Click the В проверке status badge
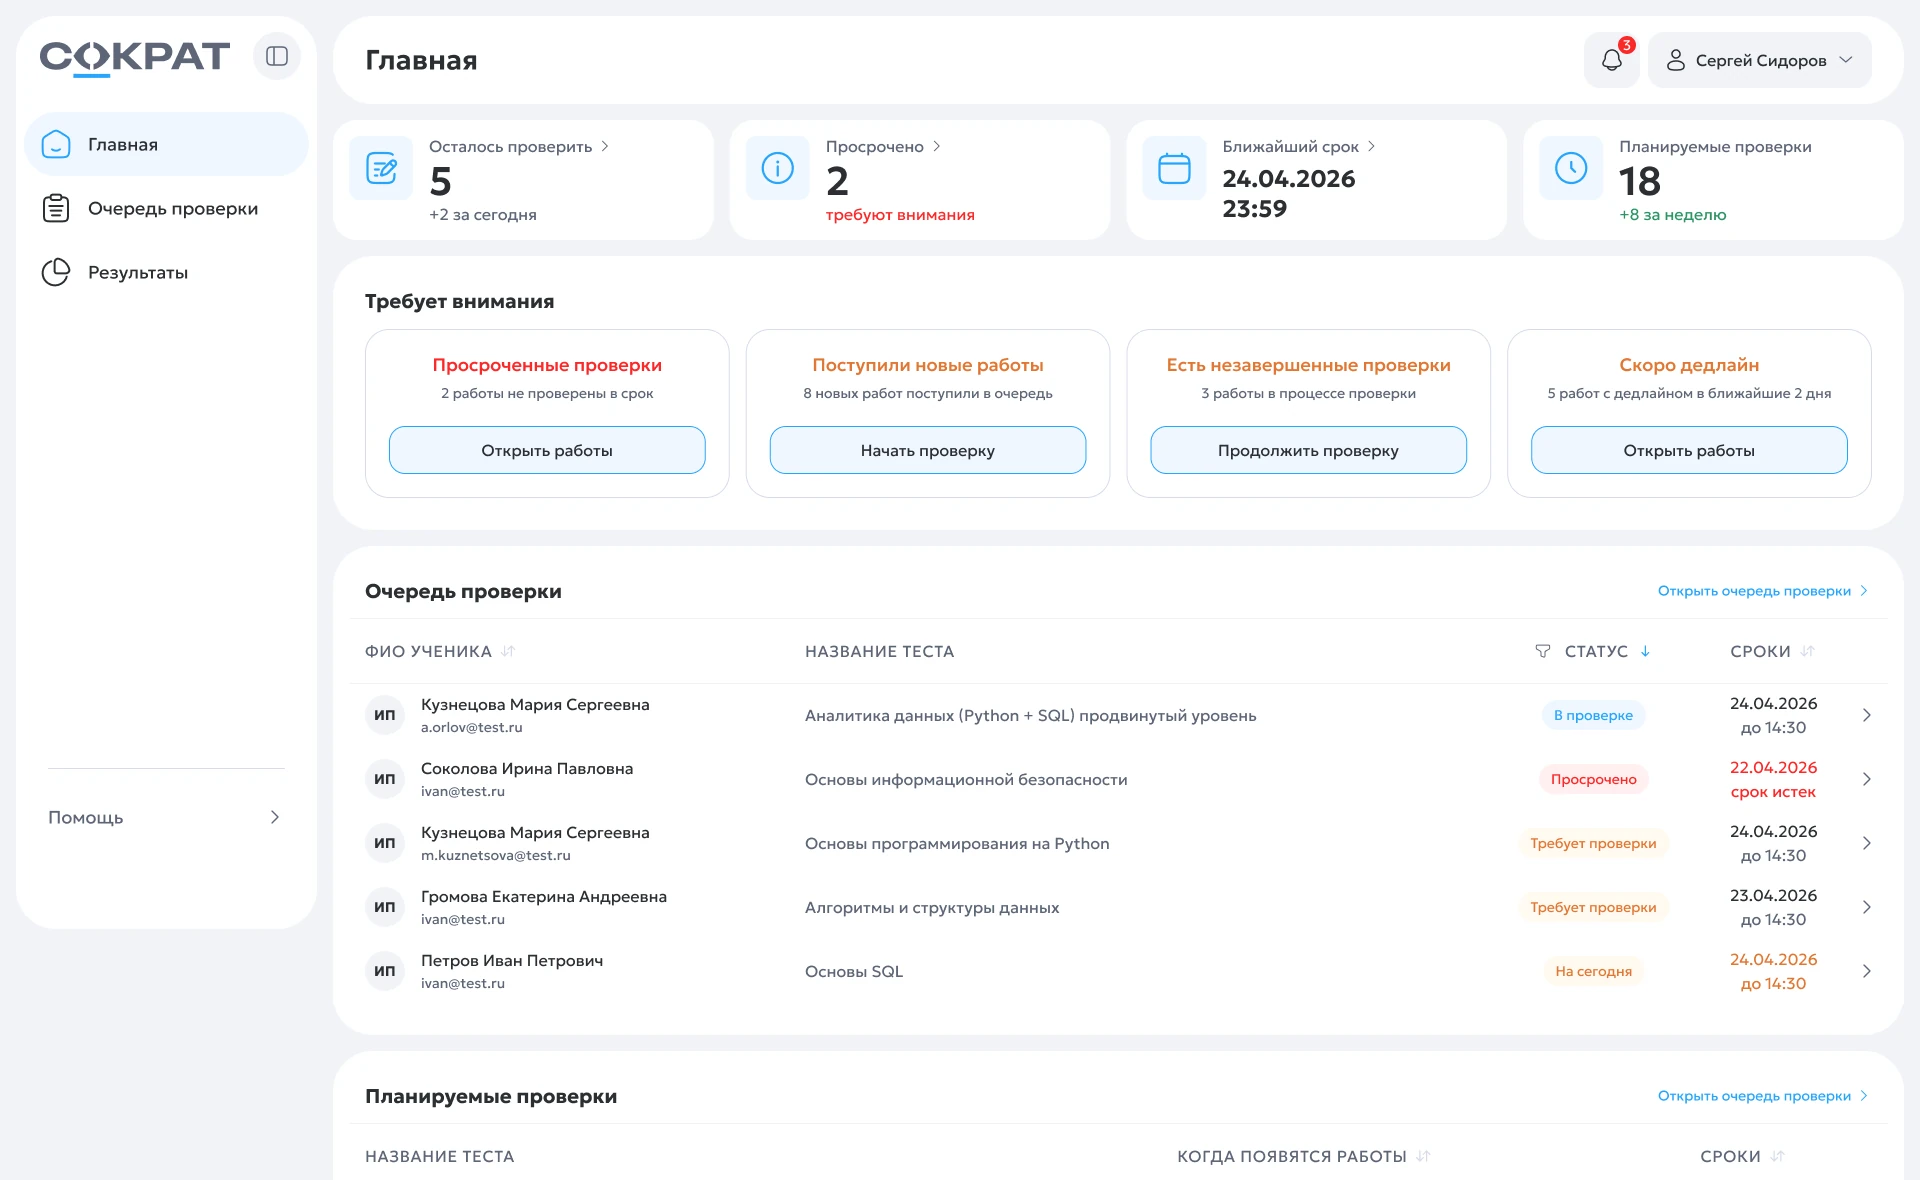Image resolution: width=1920 pixels, height=1180 pixels. click(1593, 715)
